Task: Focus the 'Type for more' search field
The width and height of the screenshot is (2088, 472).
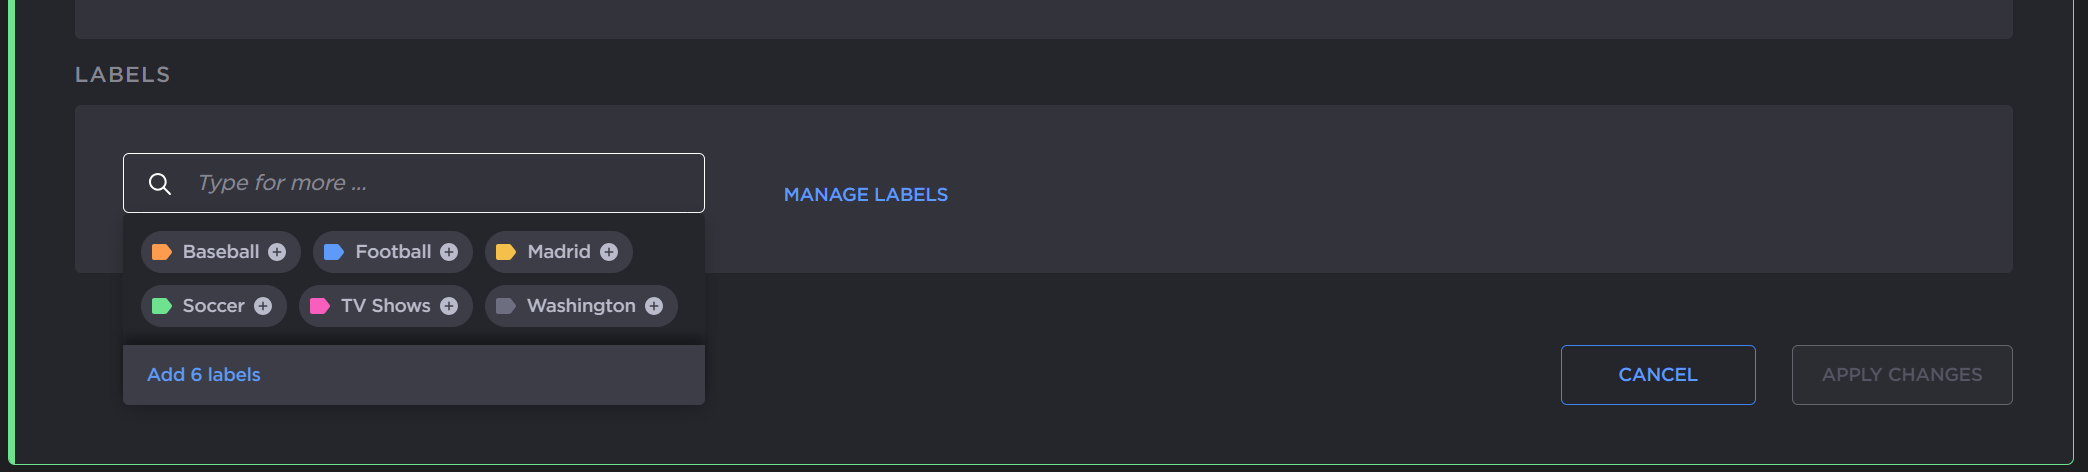Action: pos(440,183)
